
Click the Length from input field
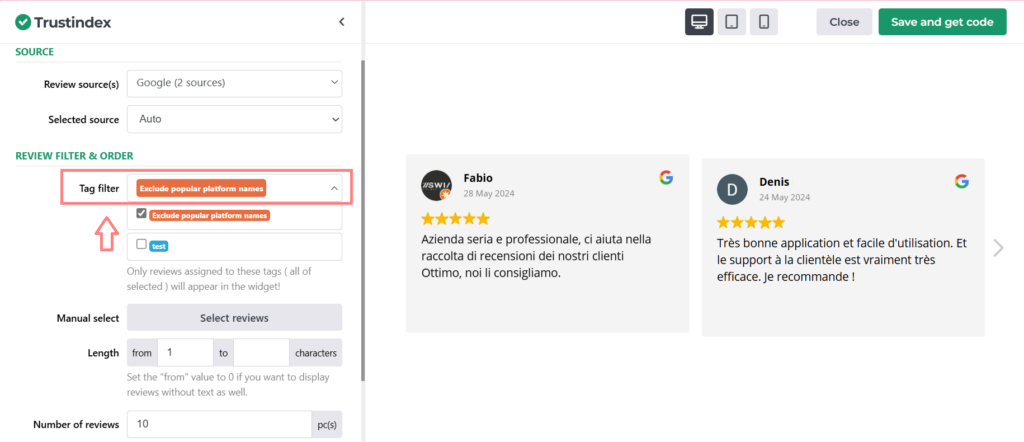click(x=183, y=353)
